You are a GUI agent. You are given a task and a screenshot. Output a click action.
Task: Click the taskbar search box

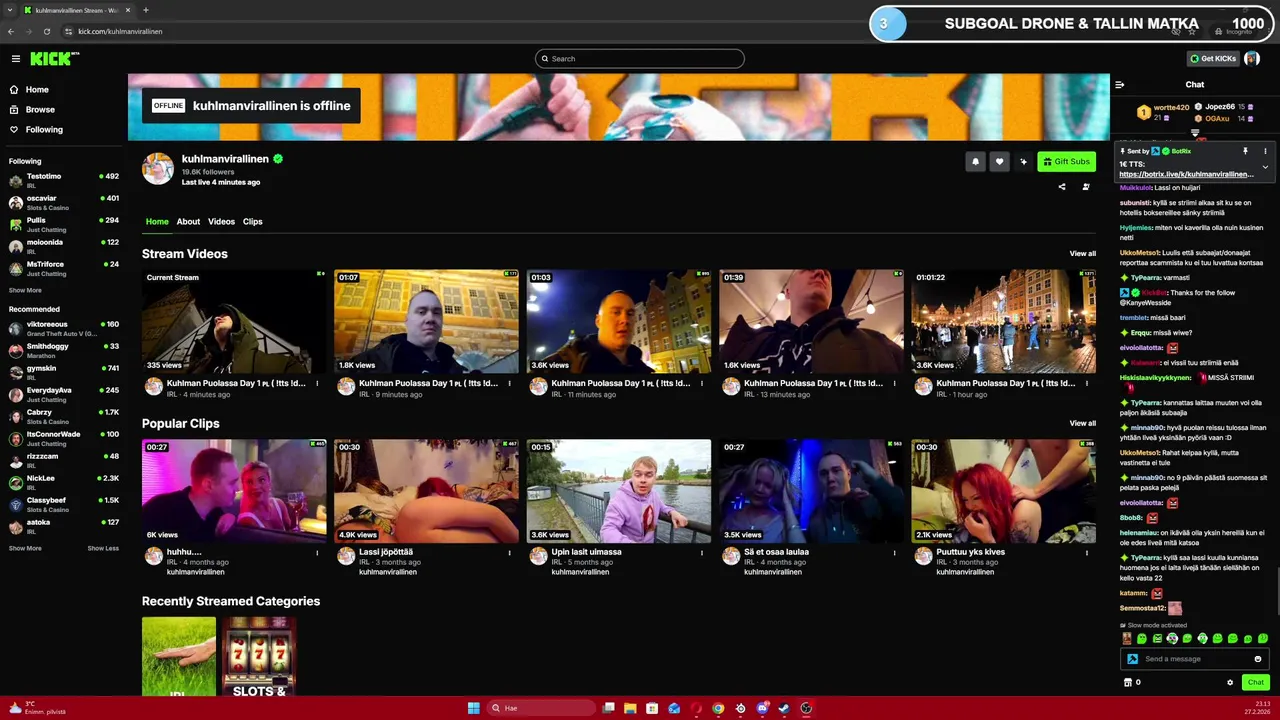tap(540, 708)
